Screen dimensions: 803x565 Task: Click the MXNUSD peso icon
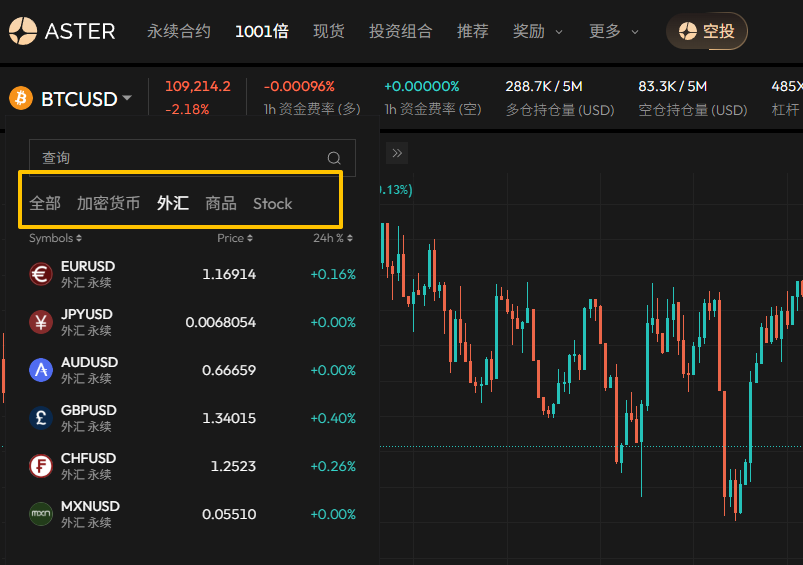(41, 514)
